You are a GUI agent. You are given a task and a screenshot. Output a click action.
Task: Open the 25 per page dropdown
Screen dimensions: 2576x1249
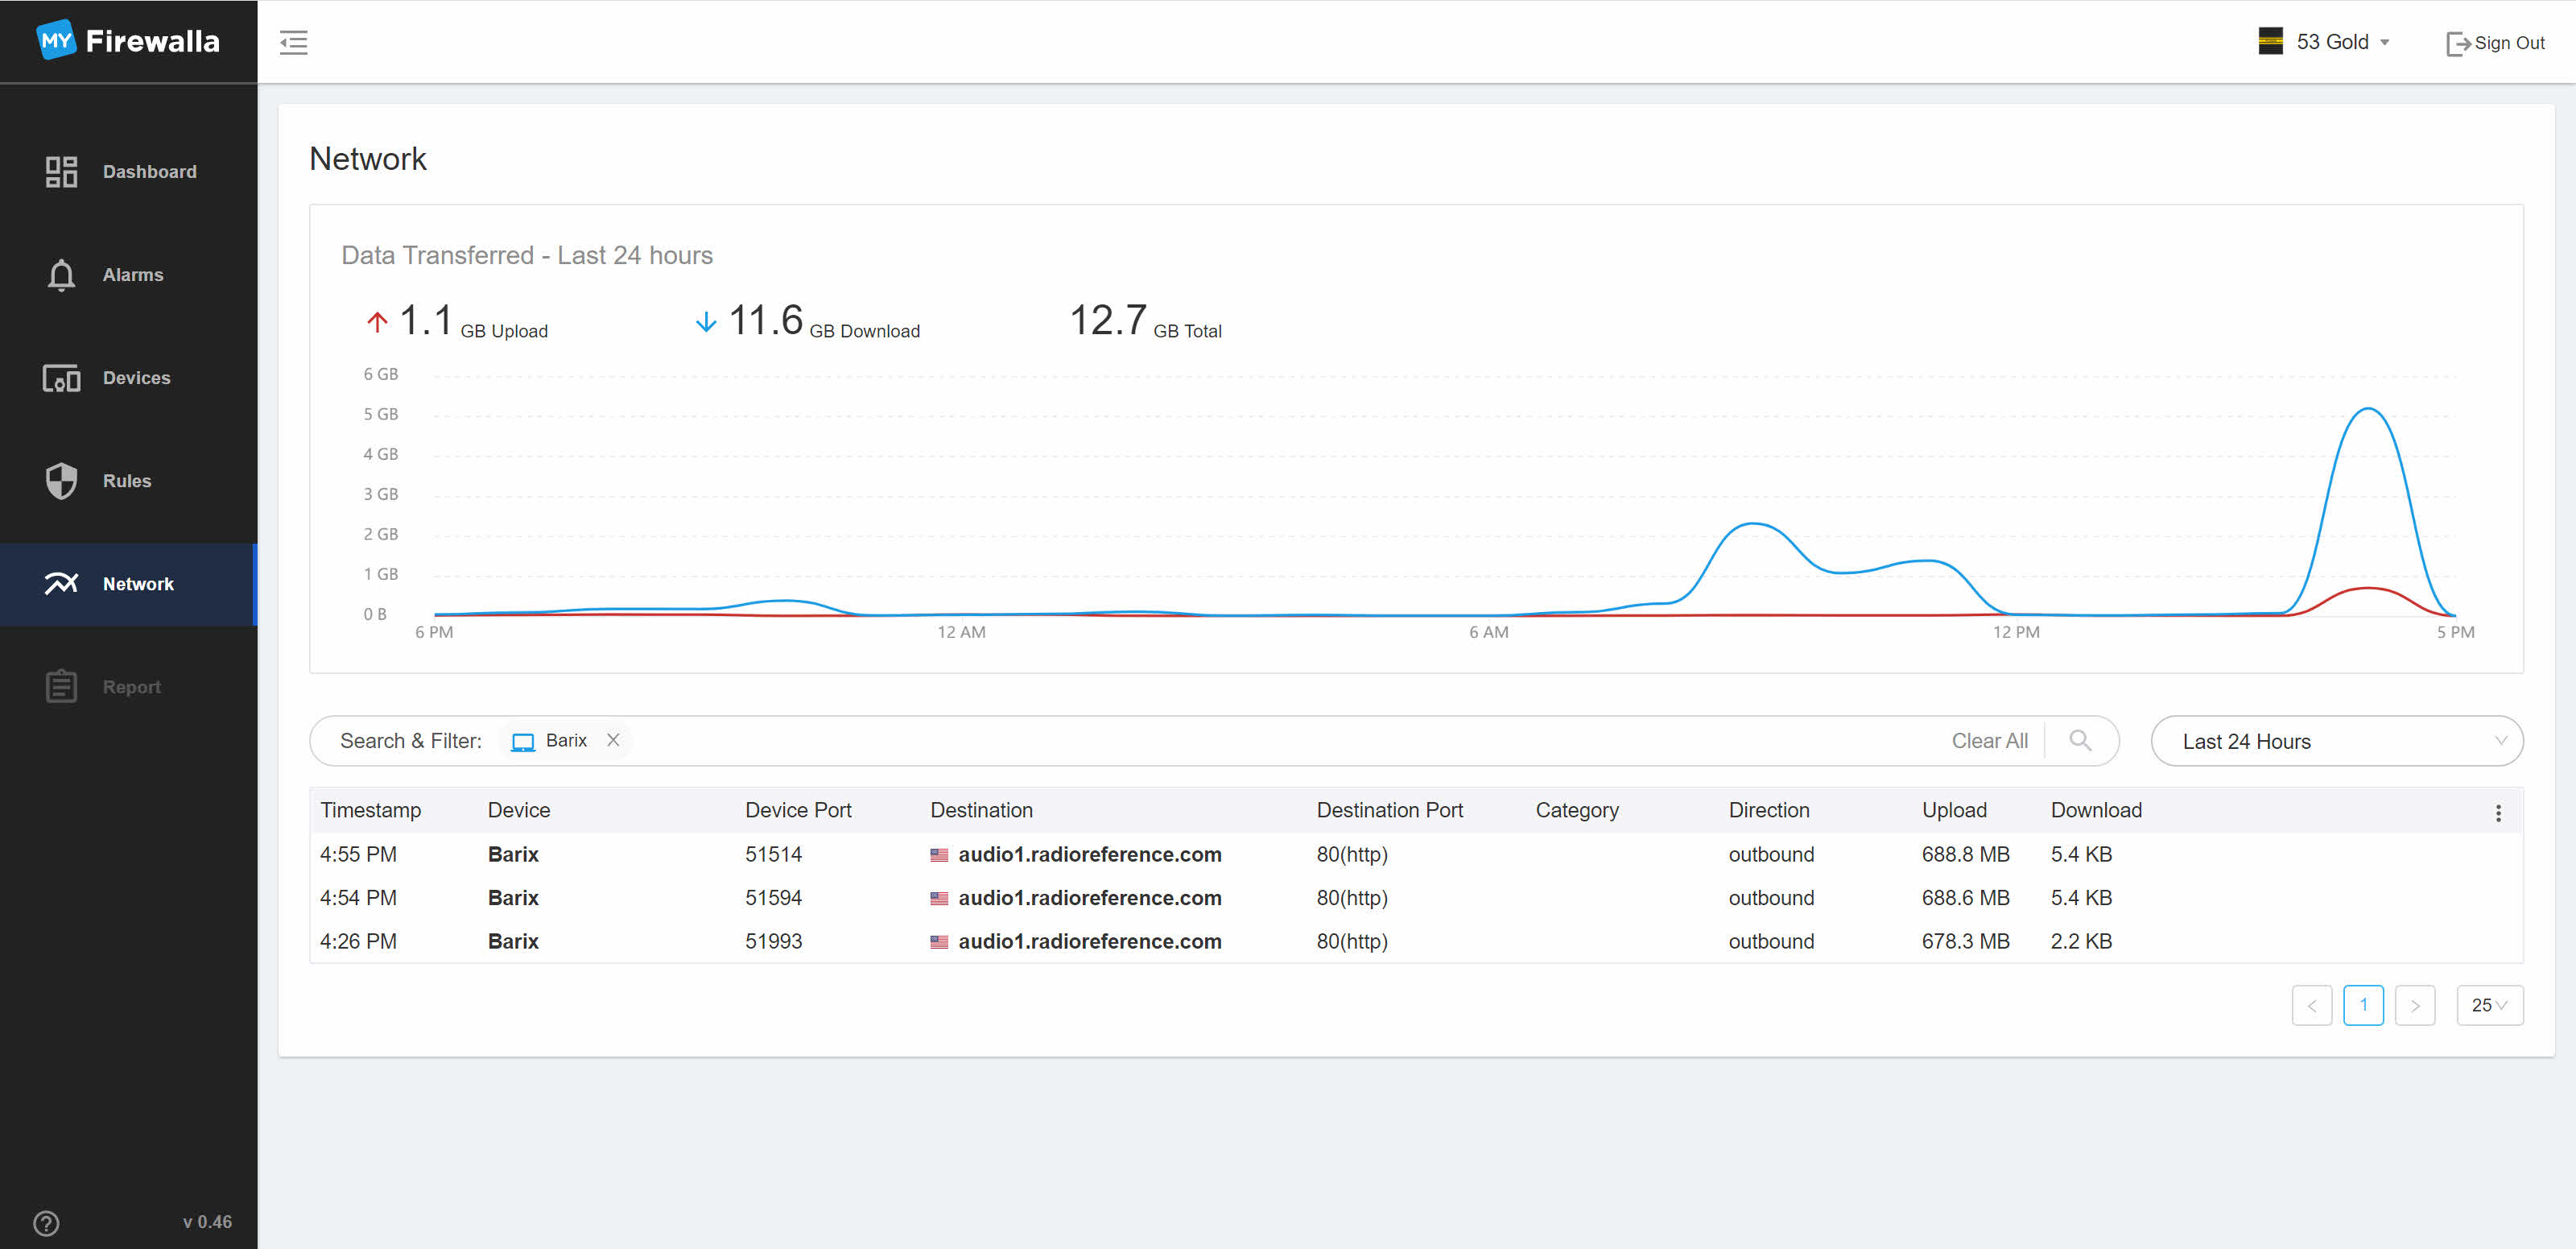coord(2488,1005)
